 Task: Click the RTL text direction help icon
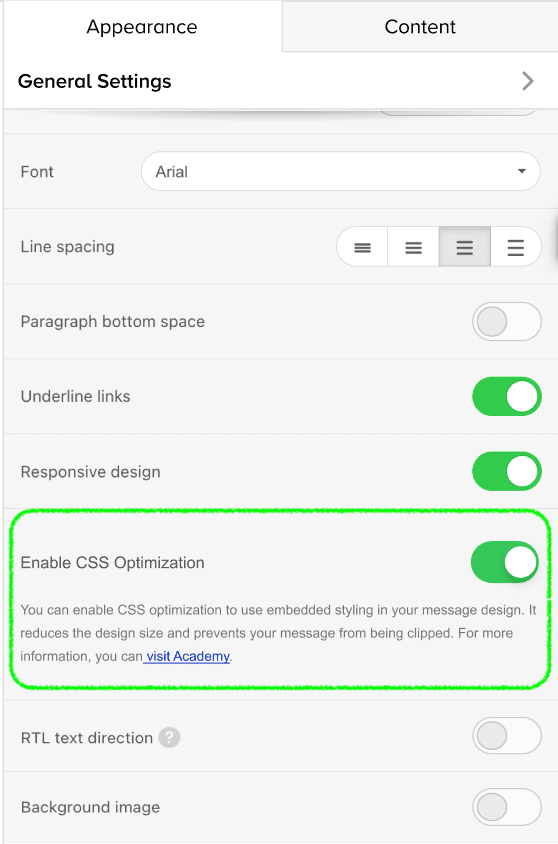(169, 737)
